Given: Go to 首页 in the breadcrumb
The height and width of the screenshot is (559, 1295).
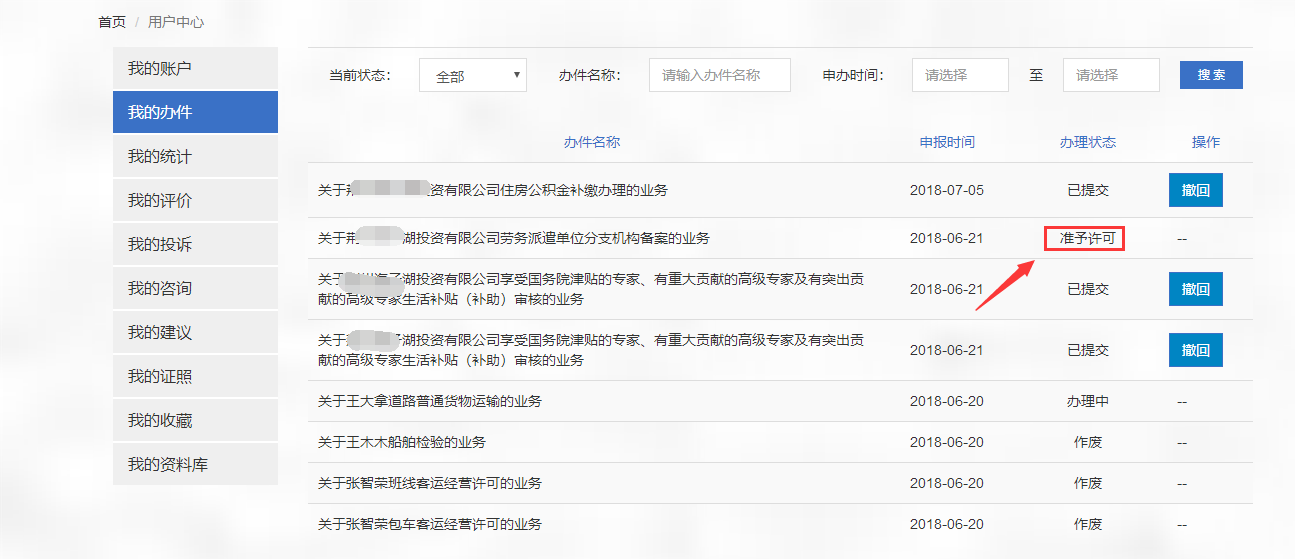Looking at the screenshot, I should click(x=112, y=22).
